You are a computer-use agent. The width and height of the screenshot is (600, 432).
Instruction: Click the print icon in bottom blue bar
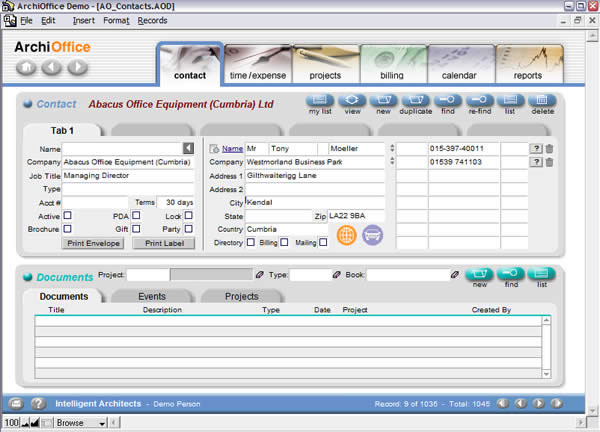16,403
